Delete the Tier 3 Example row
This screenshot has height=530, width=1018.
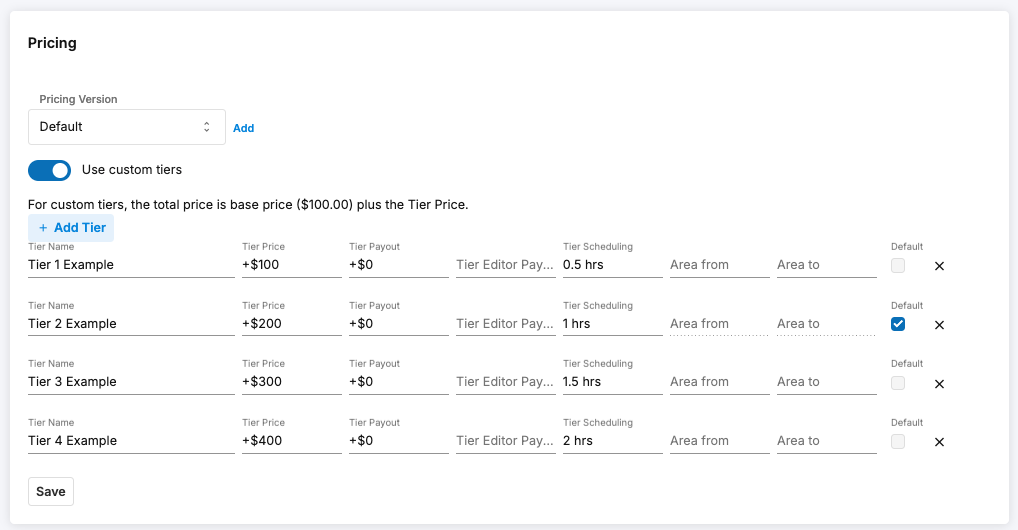pyautogui.click(x=939, y=384)
